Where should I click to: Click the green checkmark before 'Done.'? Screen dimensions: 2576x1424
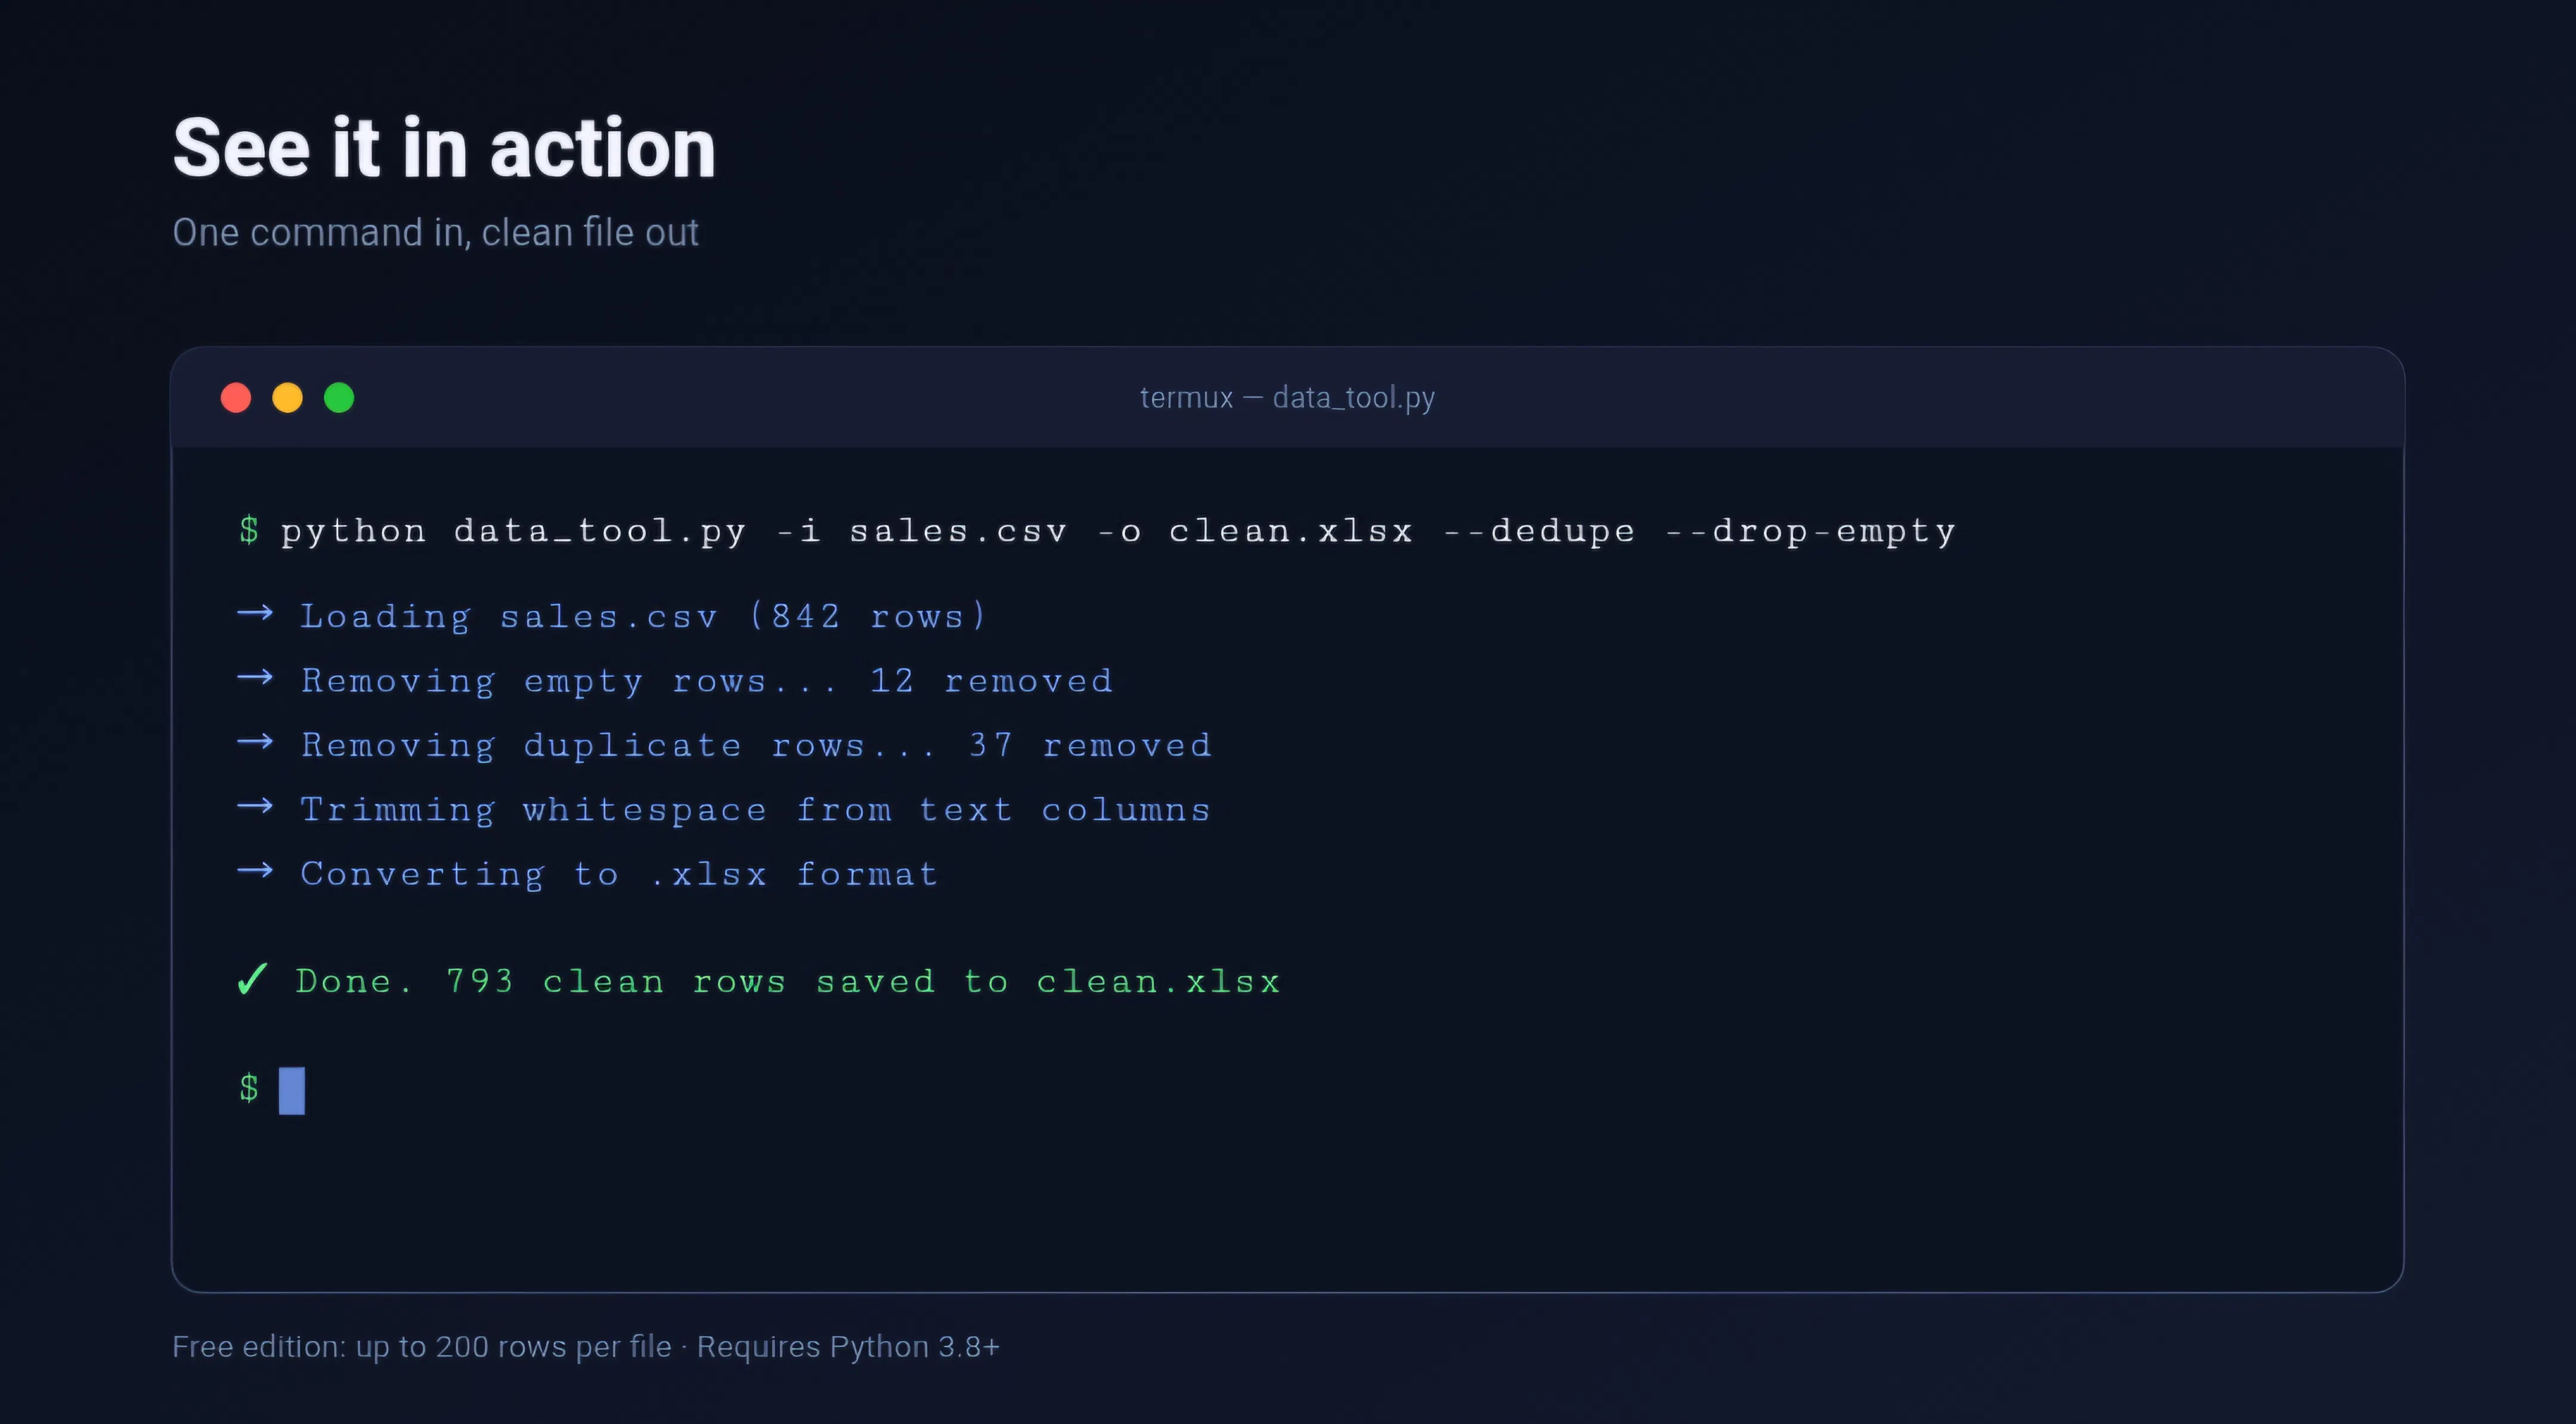click(x=252, y=980)
